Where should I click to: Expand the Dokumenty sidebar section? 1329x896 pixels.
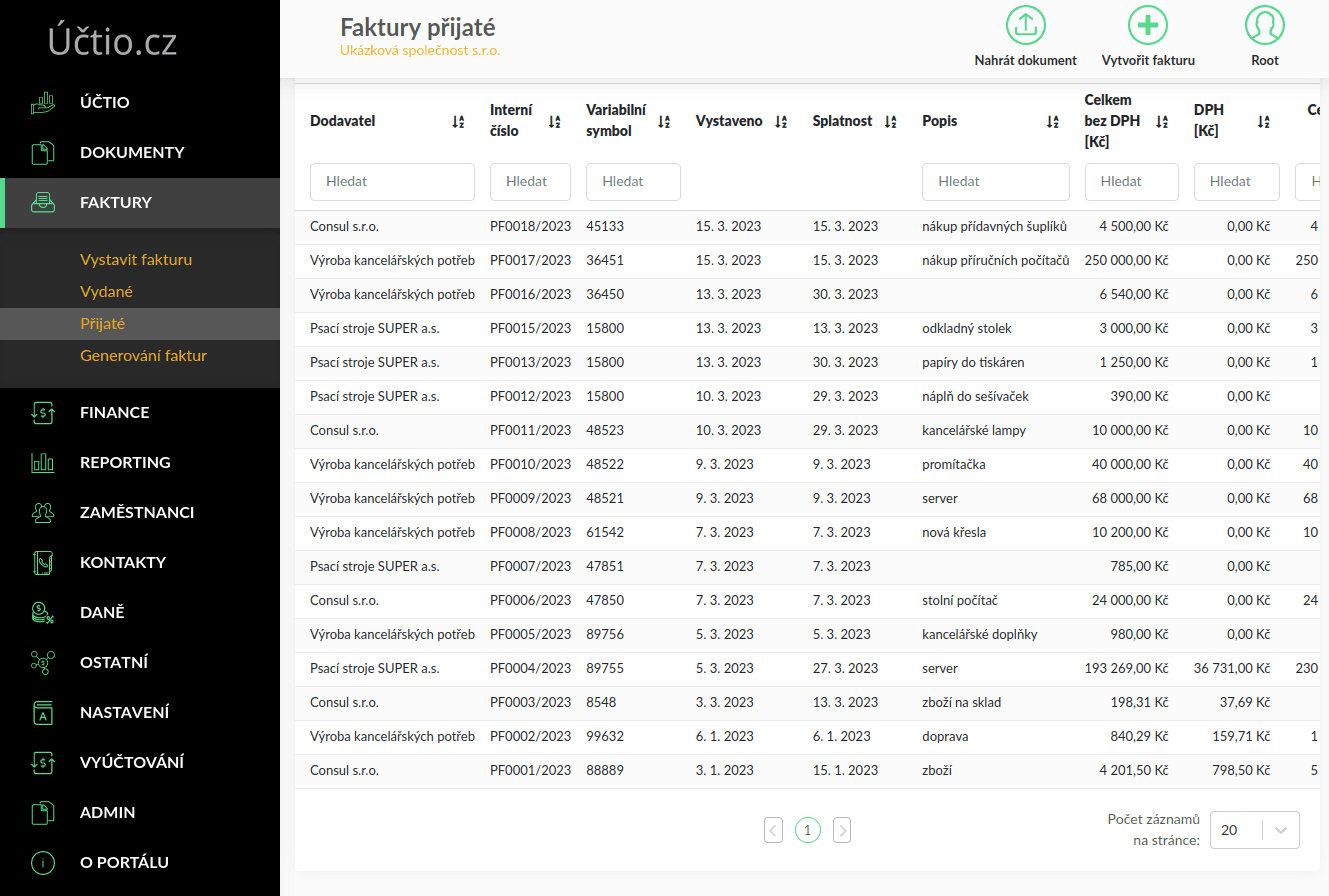(x=132, y=152)
